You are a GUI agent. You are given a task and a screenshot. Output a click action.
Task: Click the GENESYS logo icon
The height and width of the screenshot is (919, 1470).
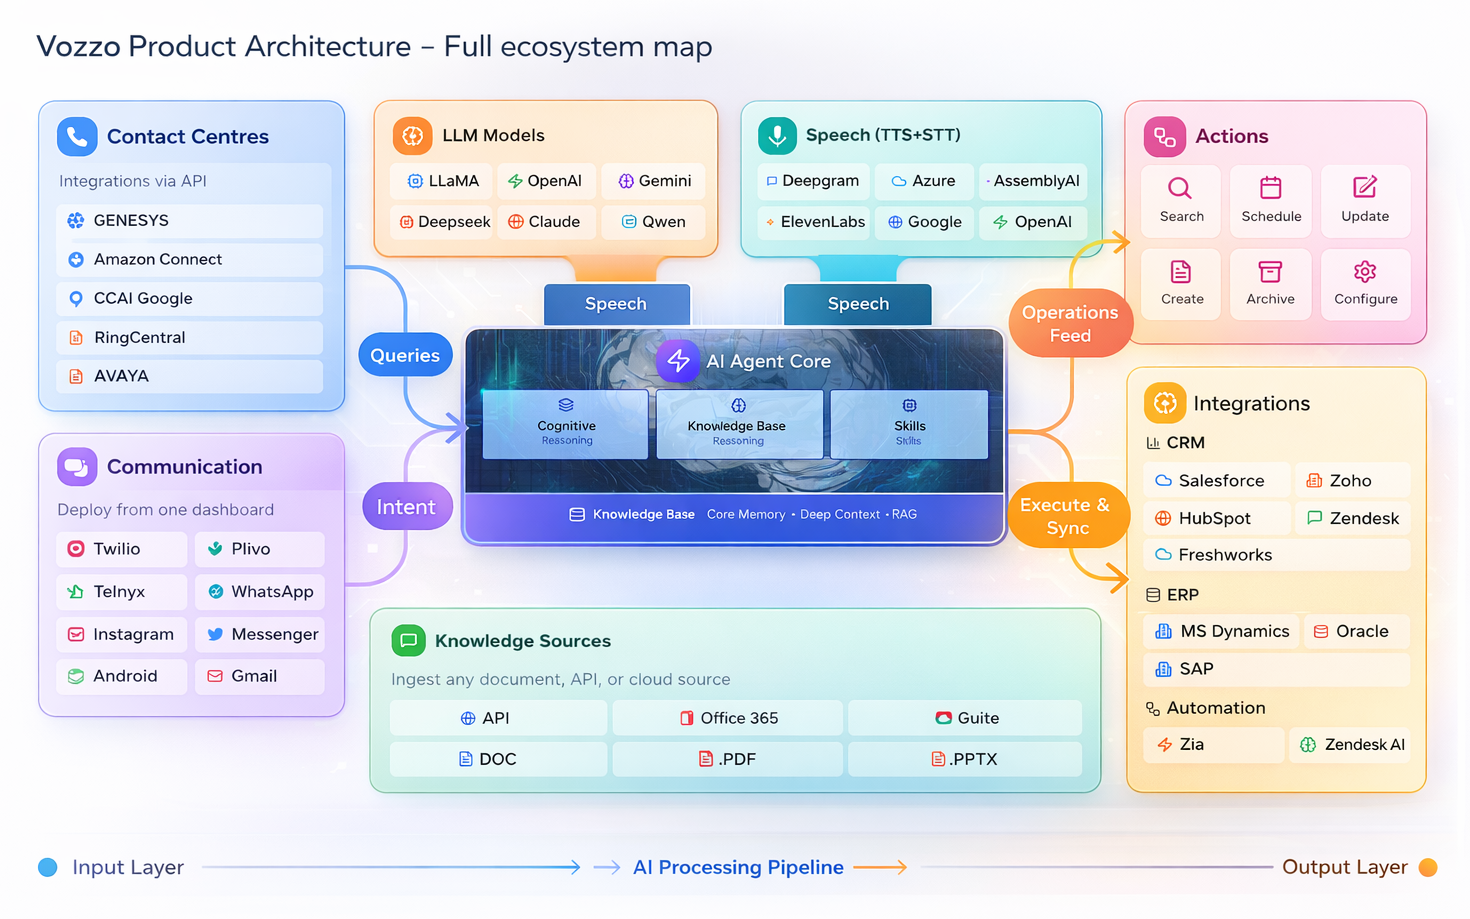(x=76, y=221)
